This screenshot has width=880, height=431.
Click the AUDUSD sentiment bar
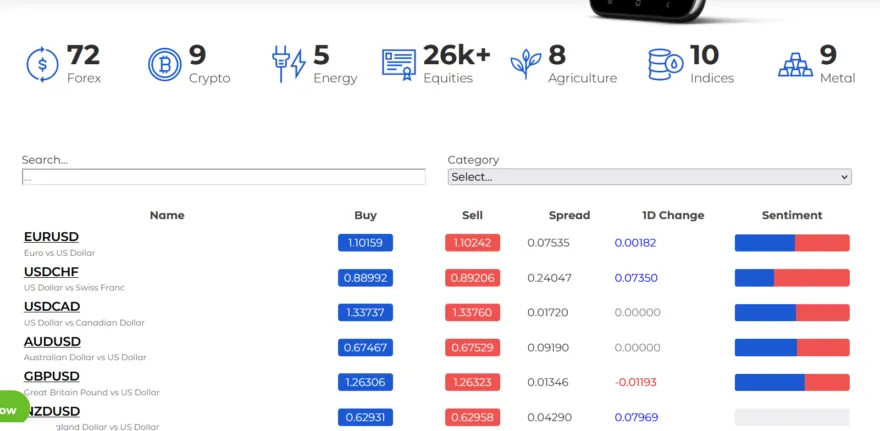pyautogui.click(x=791, y=347)
